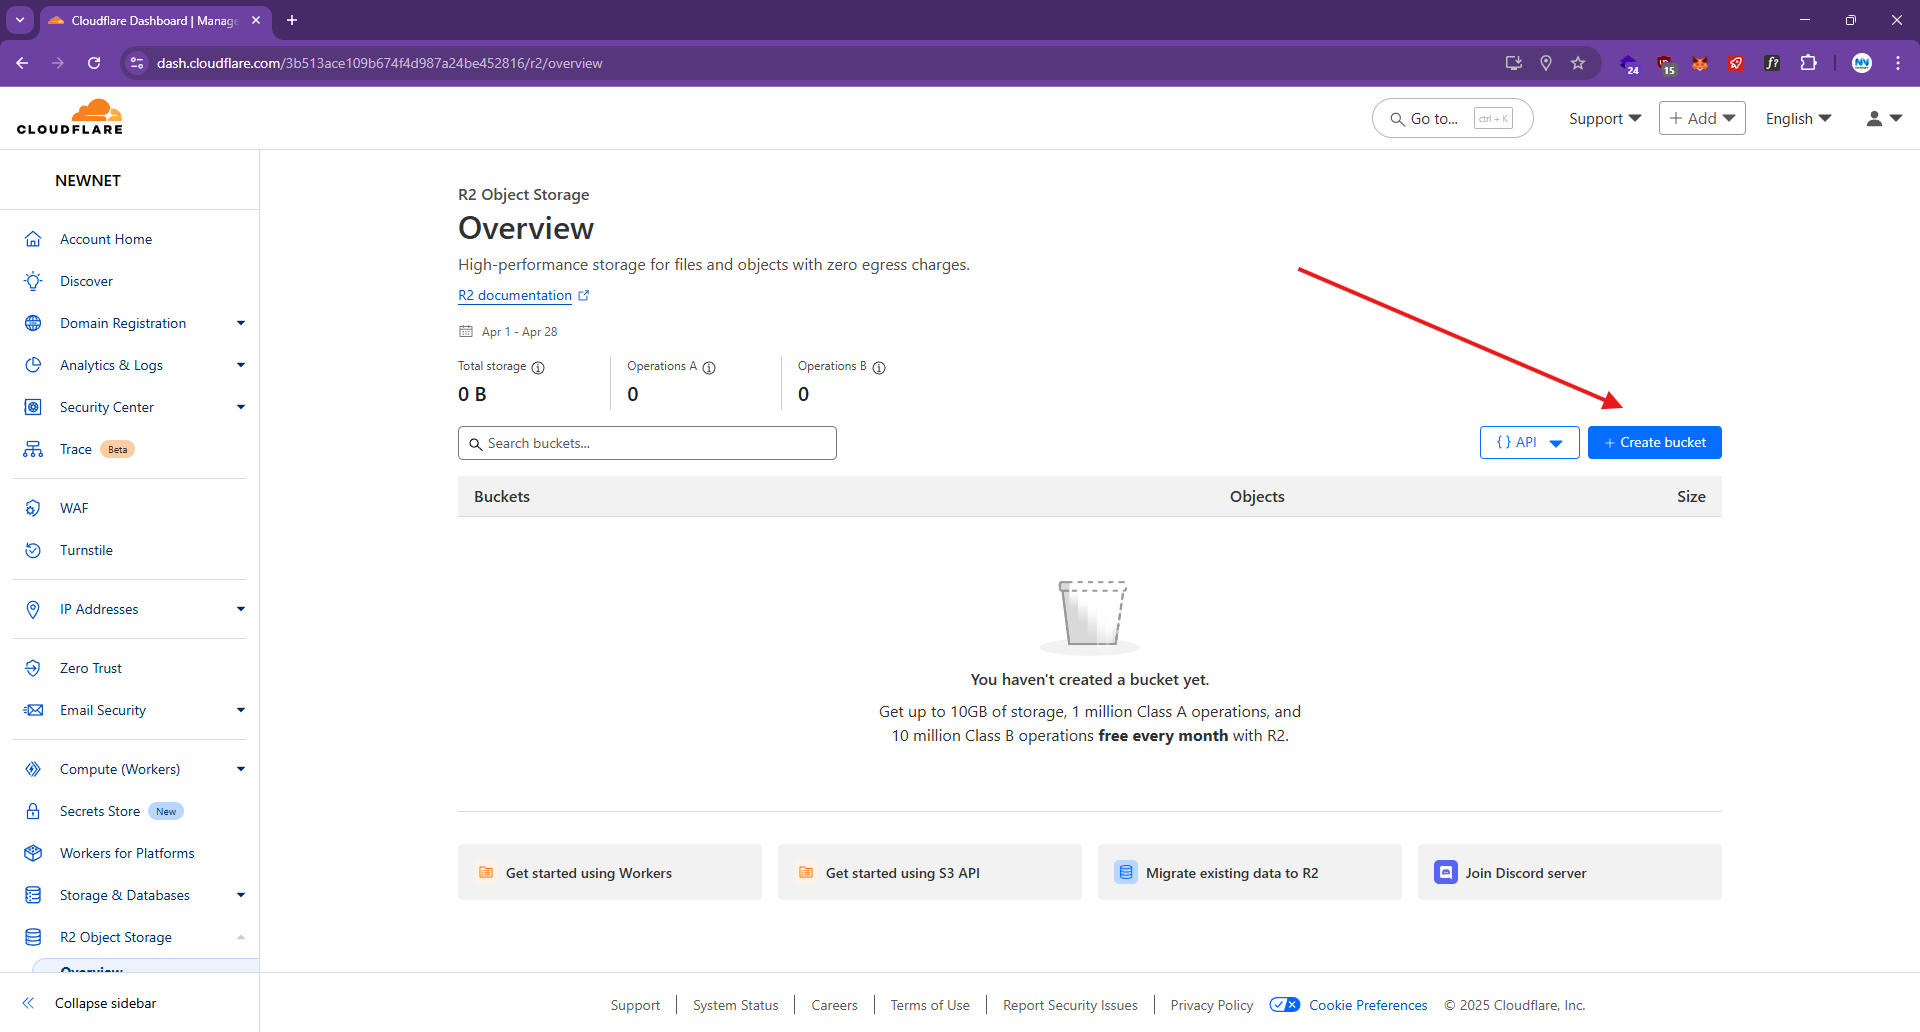Click the Zero Trust icon
1920x1032 pixels.
click(x=33, y=668)
